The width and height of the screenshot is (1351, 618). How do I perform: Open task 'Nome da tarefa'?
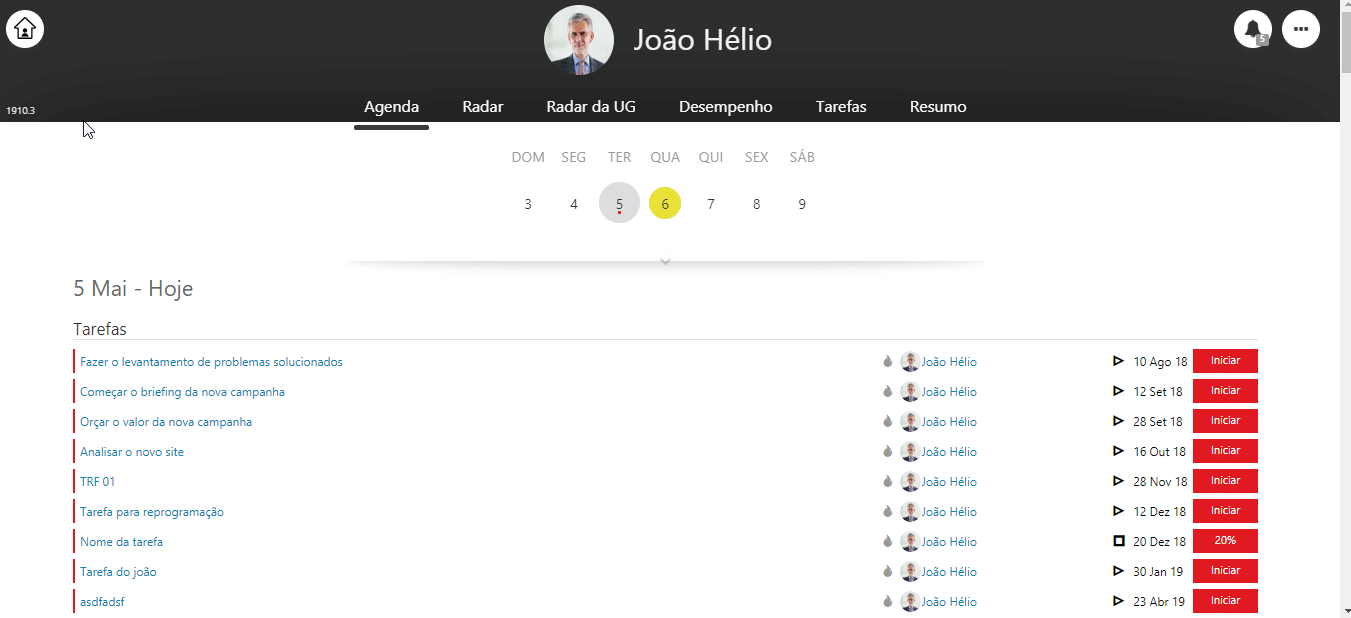click(x=121, y=542)
